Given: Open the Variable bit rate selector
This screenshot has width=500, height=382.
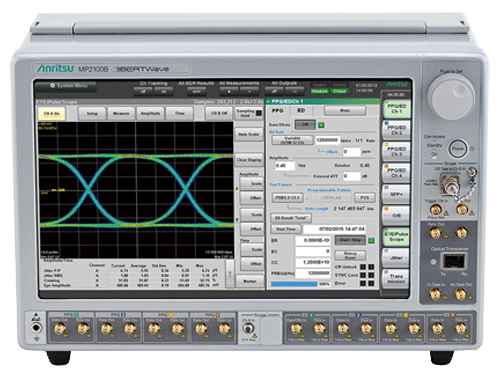Looking at the screenshot, I should click(292, 140).
